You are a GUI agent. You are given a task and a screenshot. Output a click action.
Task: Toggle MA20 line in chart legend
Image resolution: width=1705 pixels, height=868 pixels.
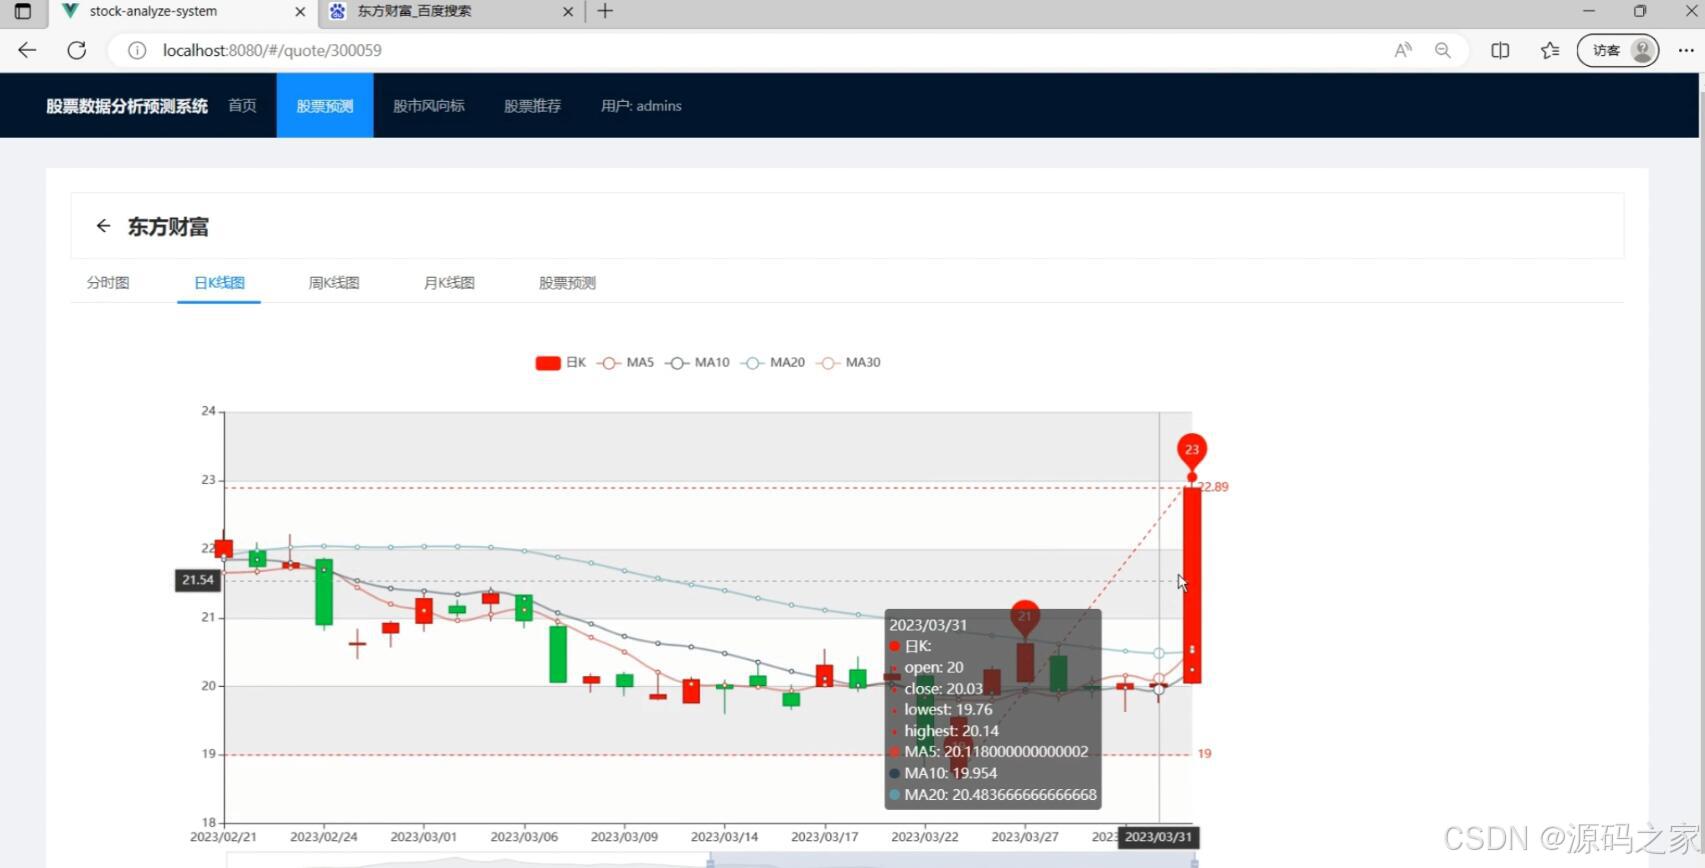(x=773, y=363)
